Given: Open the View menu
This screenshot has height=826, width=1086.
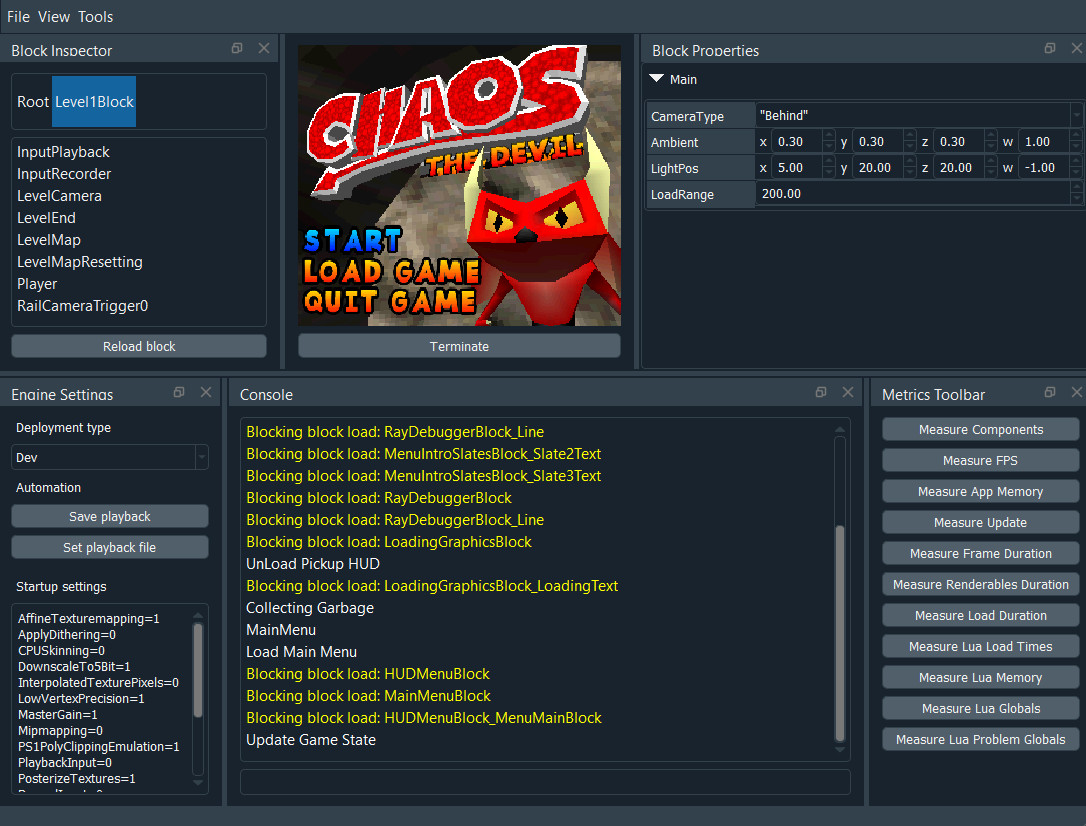Looking at the screenshot, I should 54,17.
